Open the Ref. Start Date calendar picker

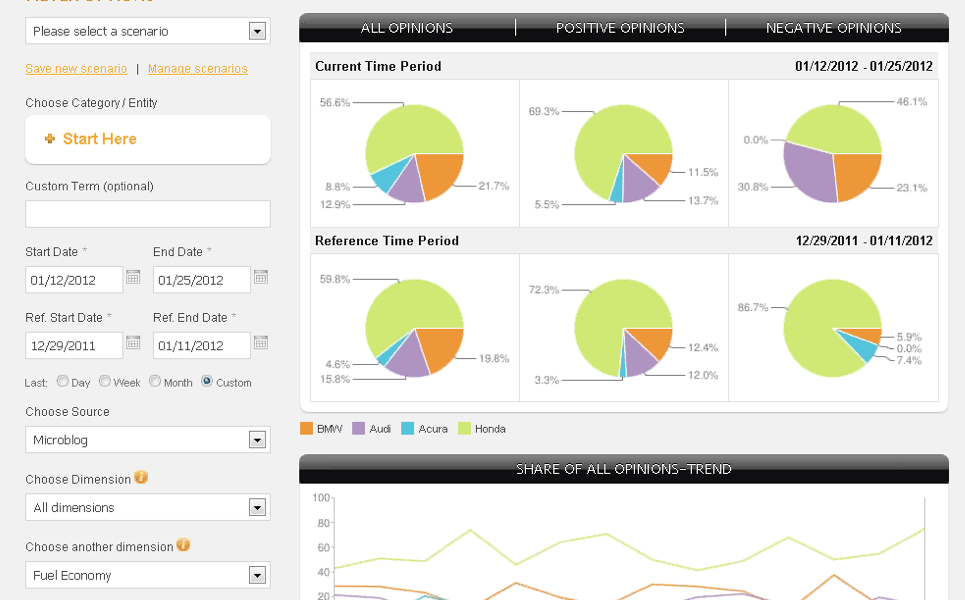click(x=133, y=344)
